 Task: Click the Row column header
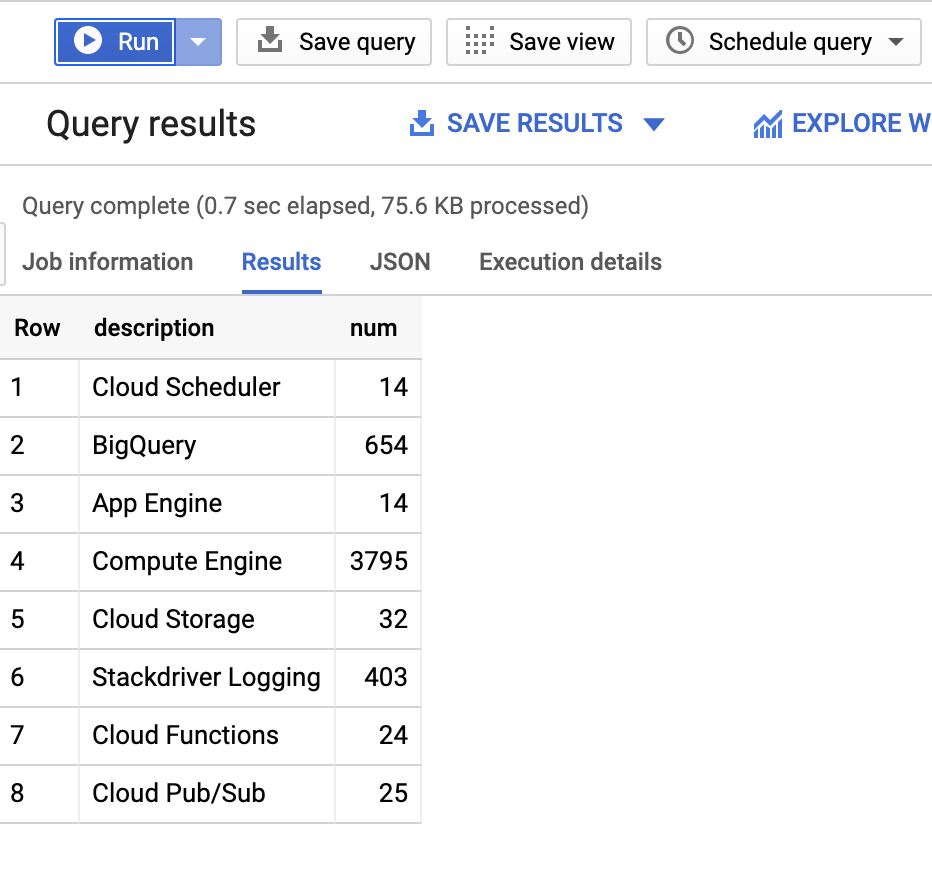point(37,328)
